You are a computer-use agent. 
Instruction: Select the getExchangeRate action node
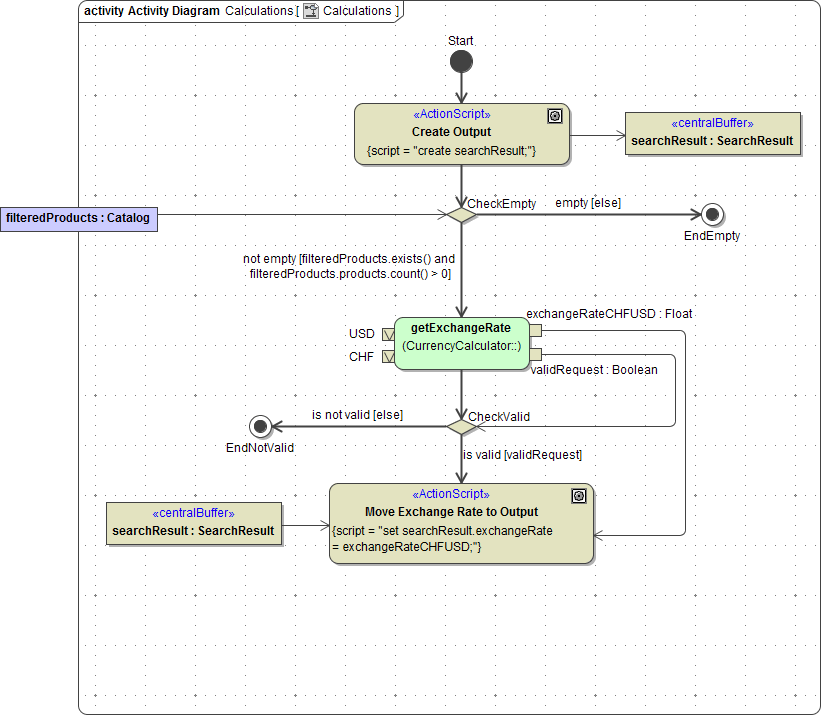pos(461,343)
